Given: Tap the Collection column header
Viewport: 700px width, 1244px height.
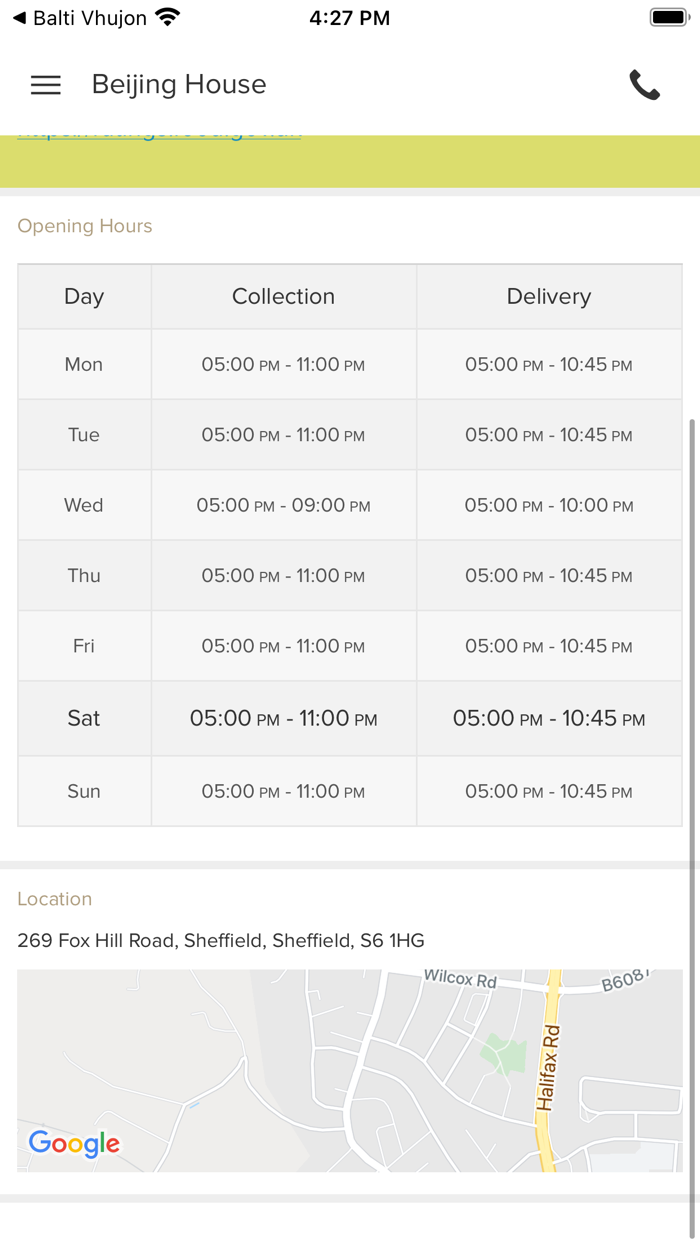Looking at the screenshot, I should tap(283, 296).
